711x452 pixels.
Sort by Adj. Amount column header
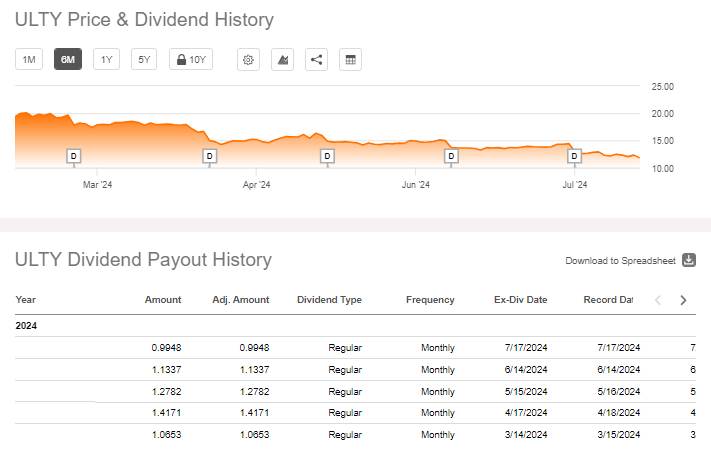tap(241, 300)
